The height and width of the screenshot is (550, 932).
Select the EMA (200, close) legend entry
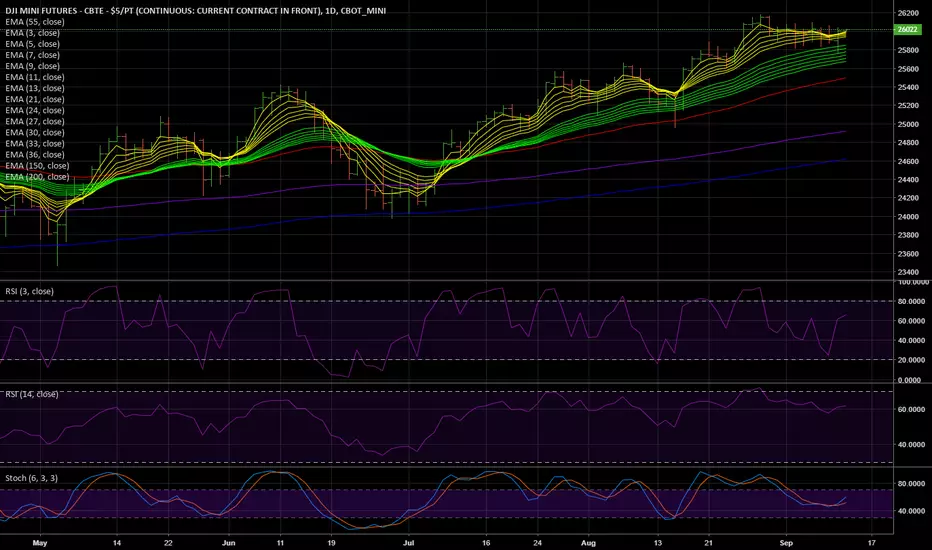[x=37, y=177]
